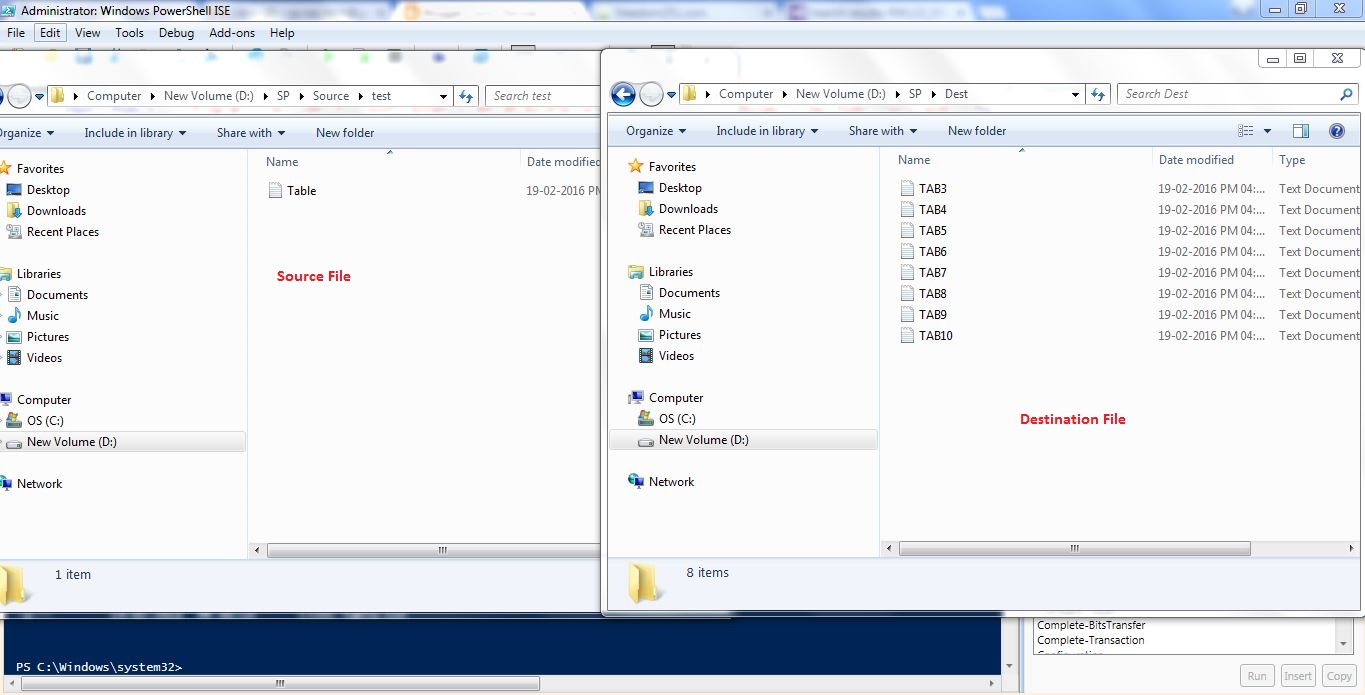Open the Tools menu
Screen dimensions: 1365x695
coord(129,32)
